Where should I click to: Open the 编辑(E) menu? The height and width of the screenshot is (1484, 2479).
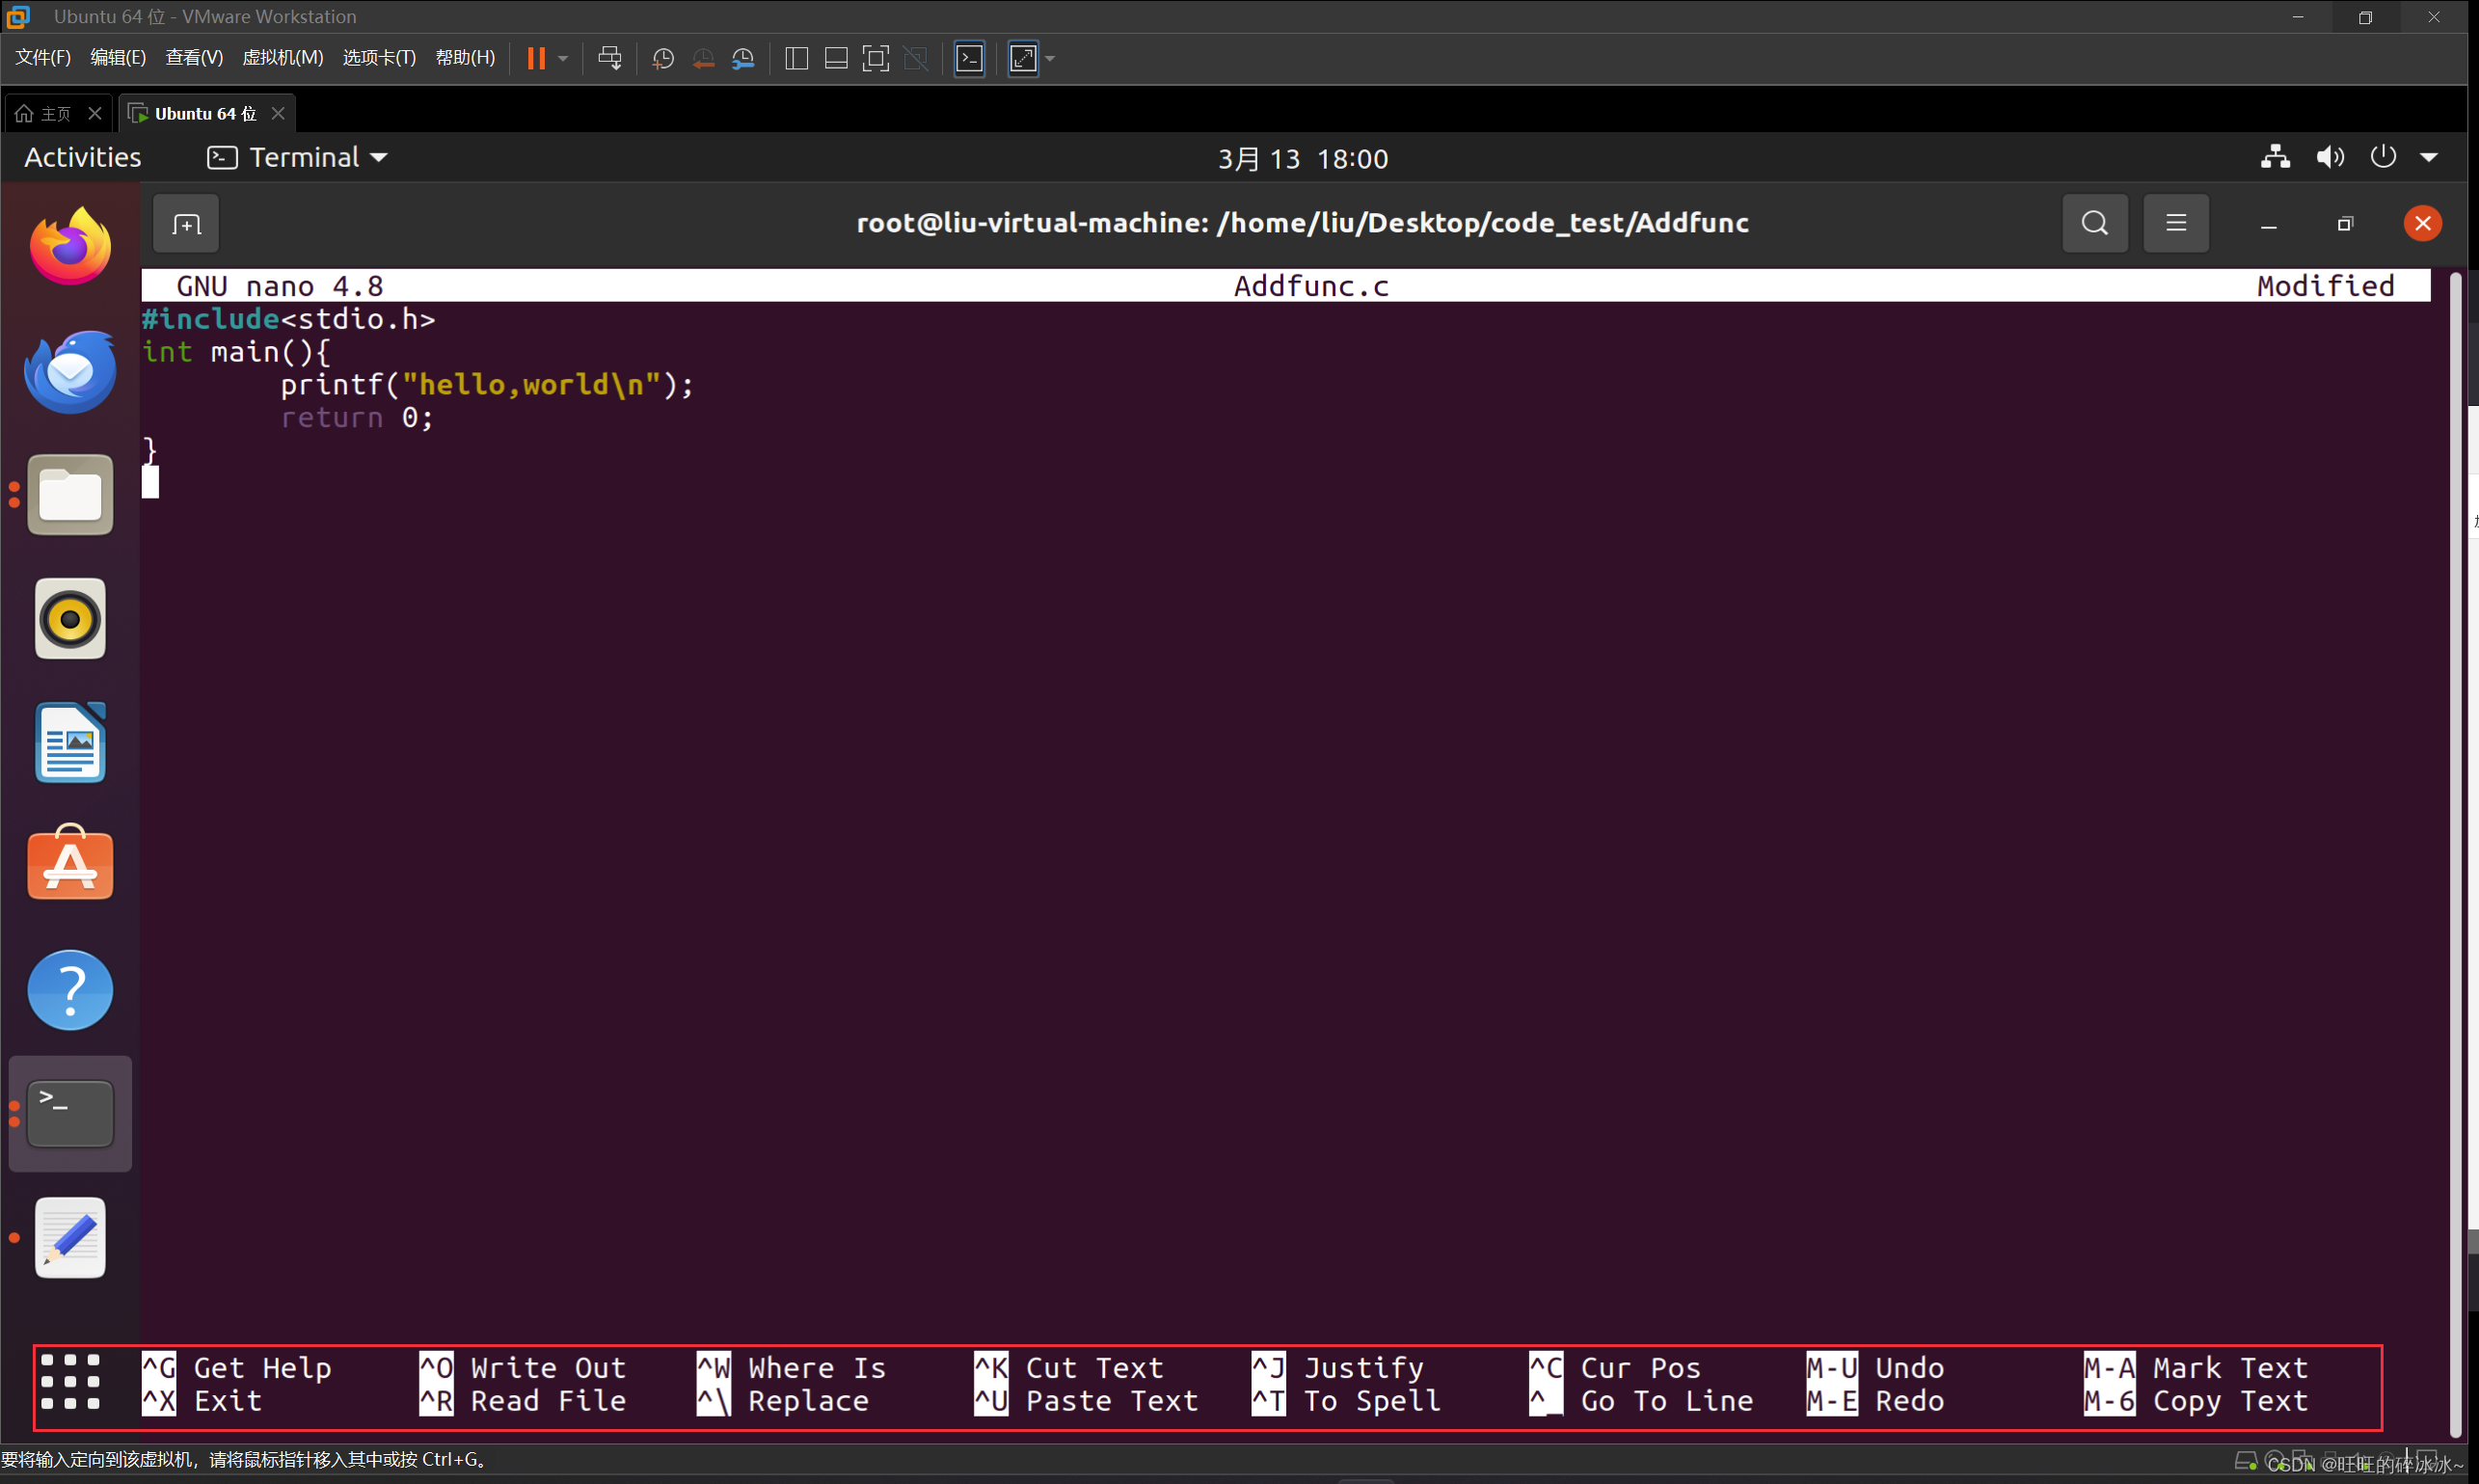tap(118, 58)
